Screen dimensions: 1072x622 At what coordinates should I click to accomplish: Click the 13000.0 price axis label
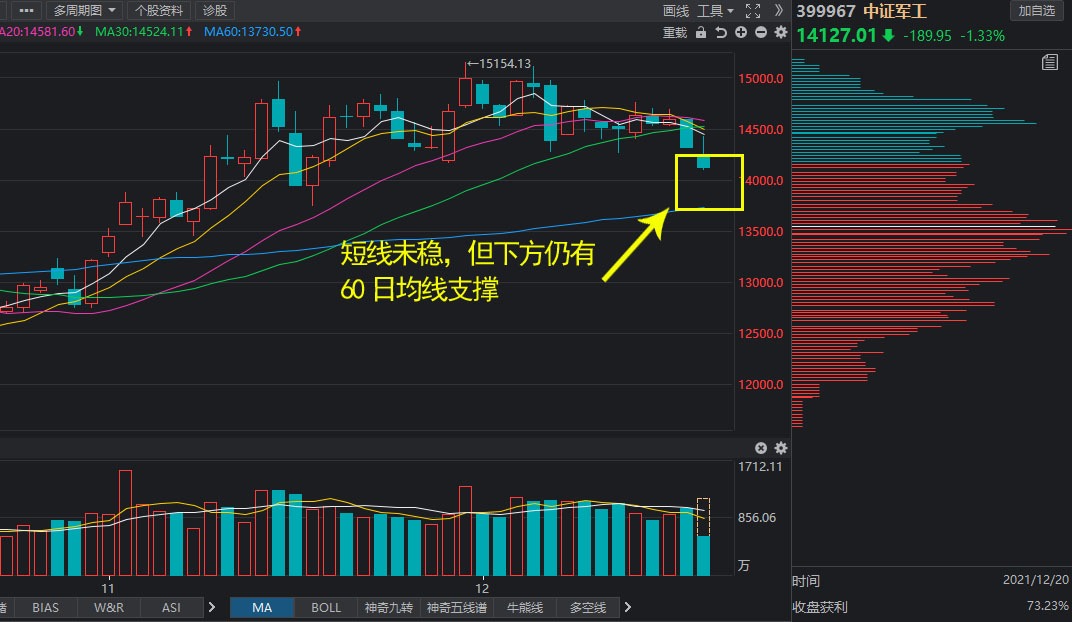[x=761, y=282]
